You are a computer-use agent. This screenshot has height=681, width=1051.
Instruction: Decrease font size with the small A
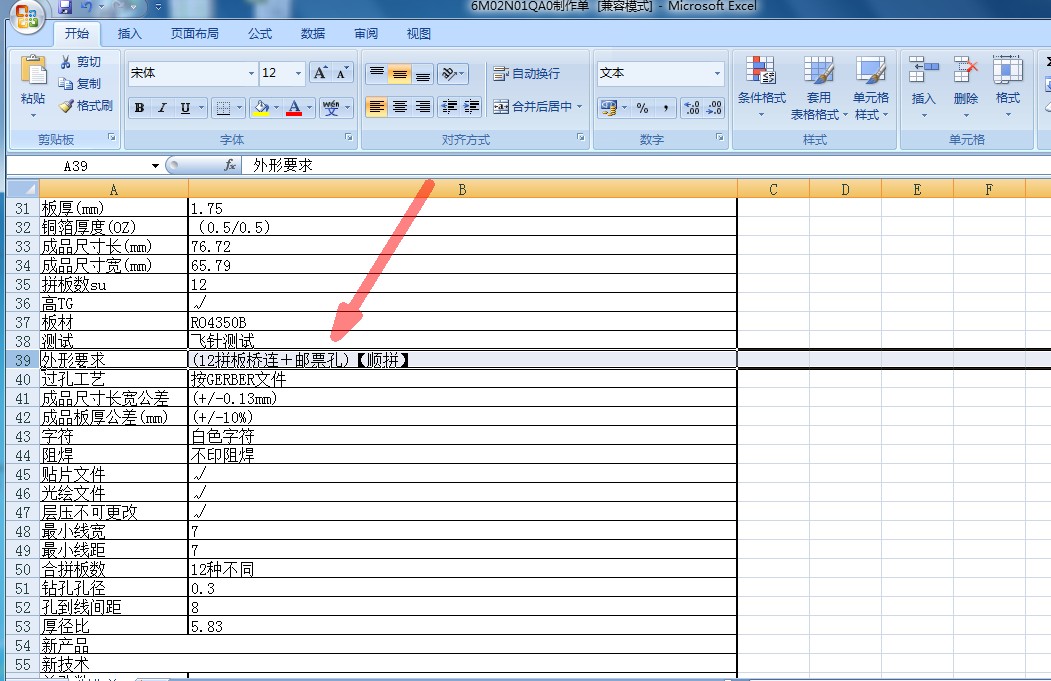342,72
